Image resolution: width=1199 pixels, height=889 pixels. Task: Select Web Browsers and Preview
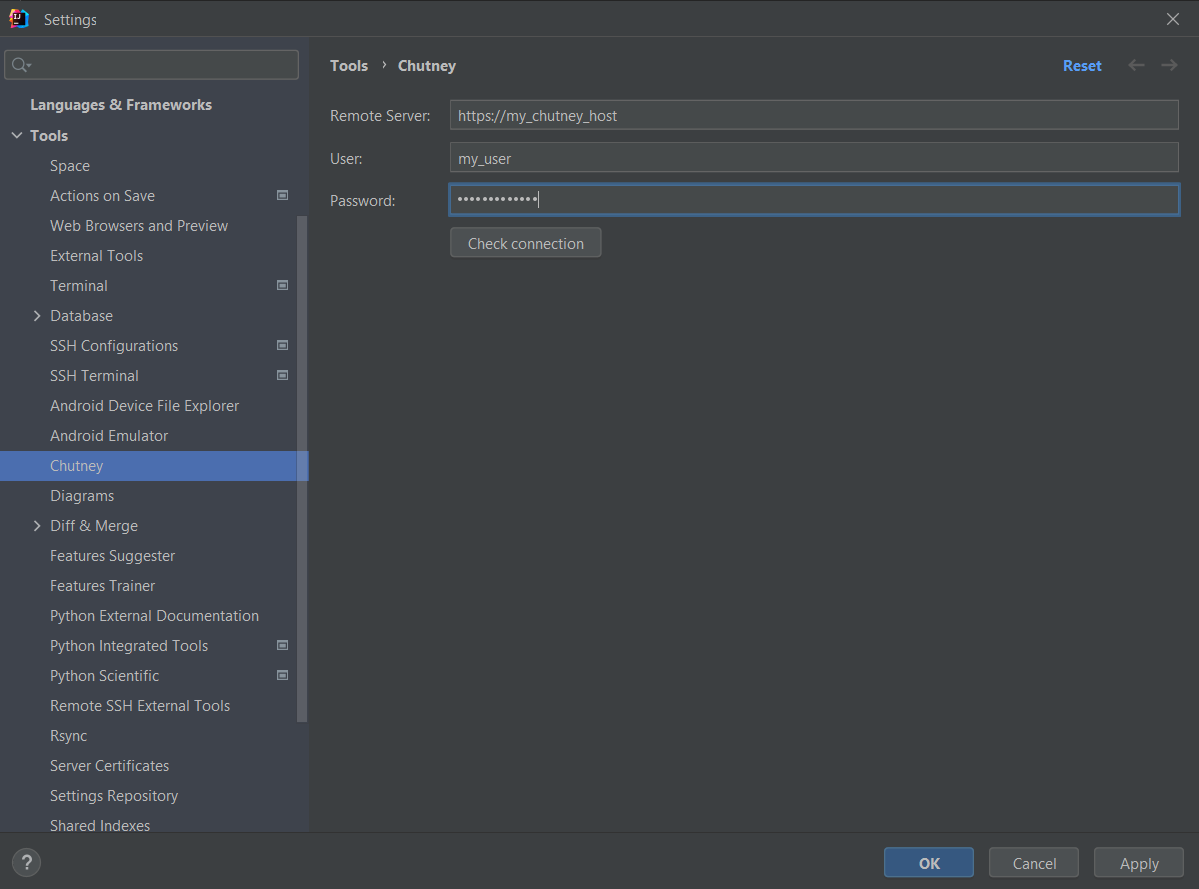pyautogui.click(x=139, y=225)
